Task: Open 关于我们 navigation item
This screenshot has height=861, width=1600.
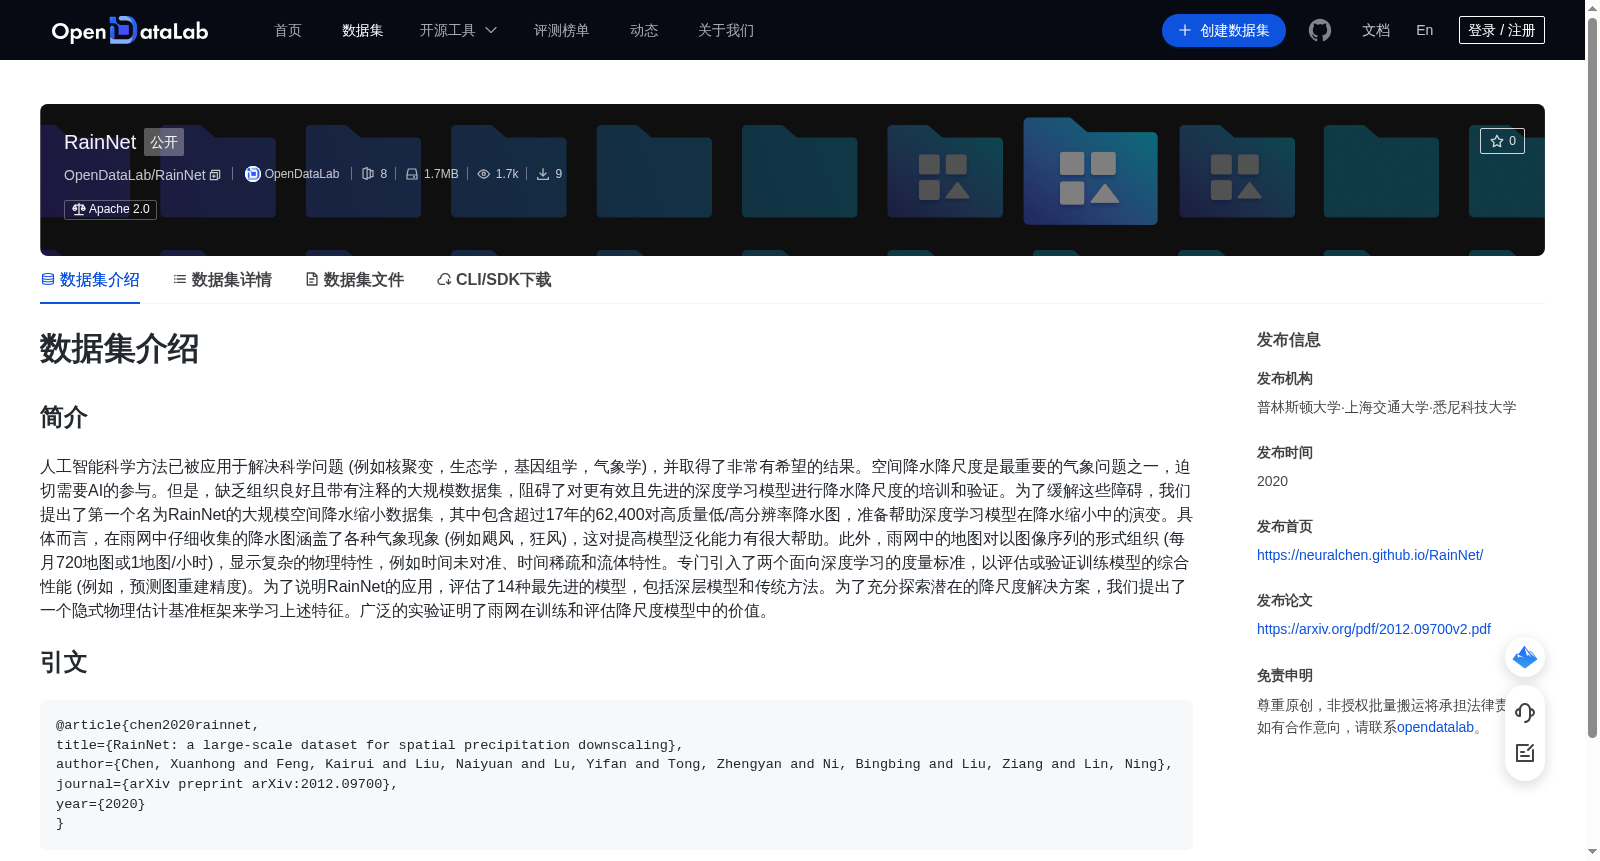Action: pos(726,30)
